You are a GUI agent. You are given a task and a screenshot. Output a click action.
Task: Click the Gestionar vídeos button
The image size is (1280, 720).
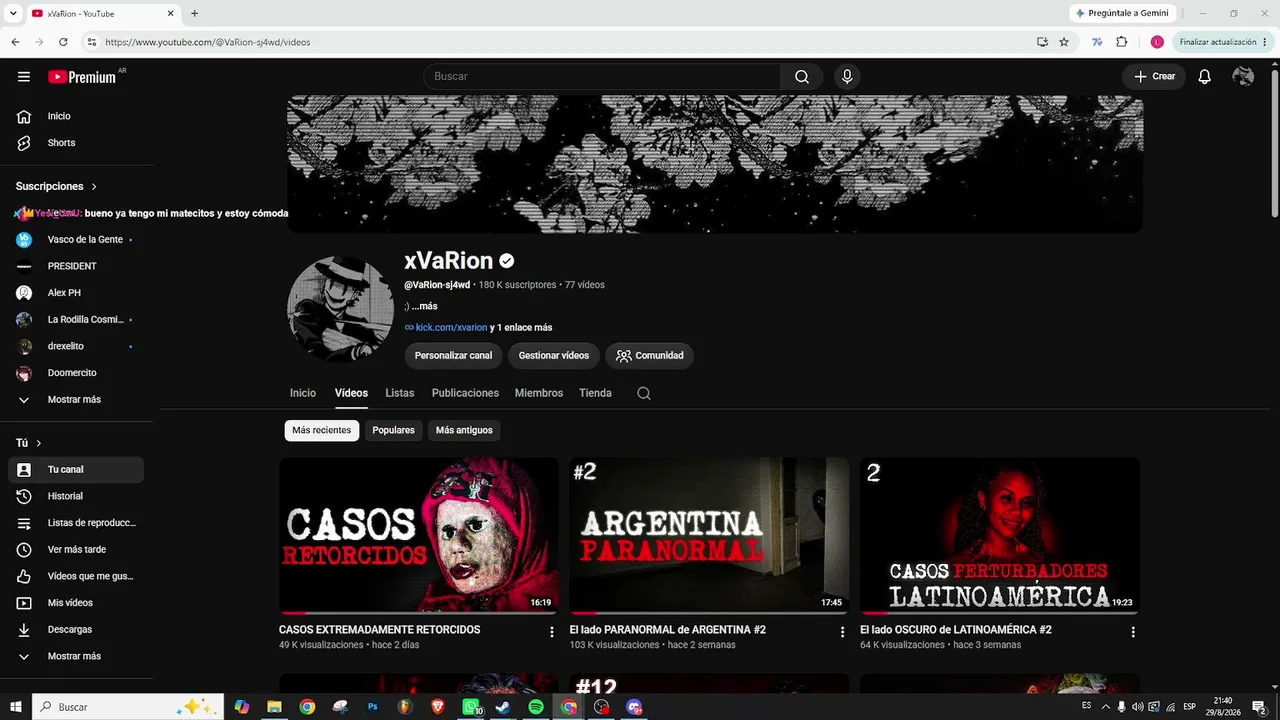(554, 355)
